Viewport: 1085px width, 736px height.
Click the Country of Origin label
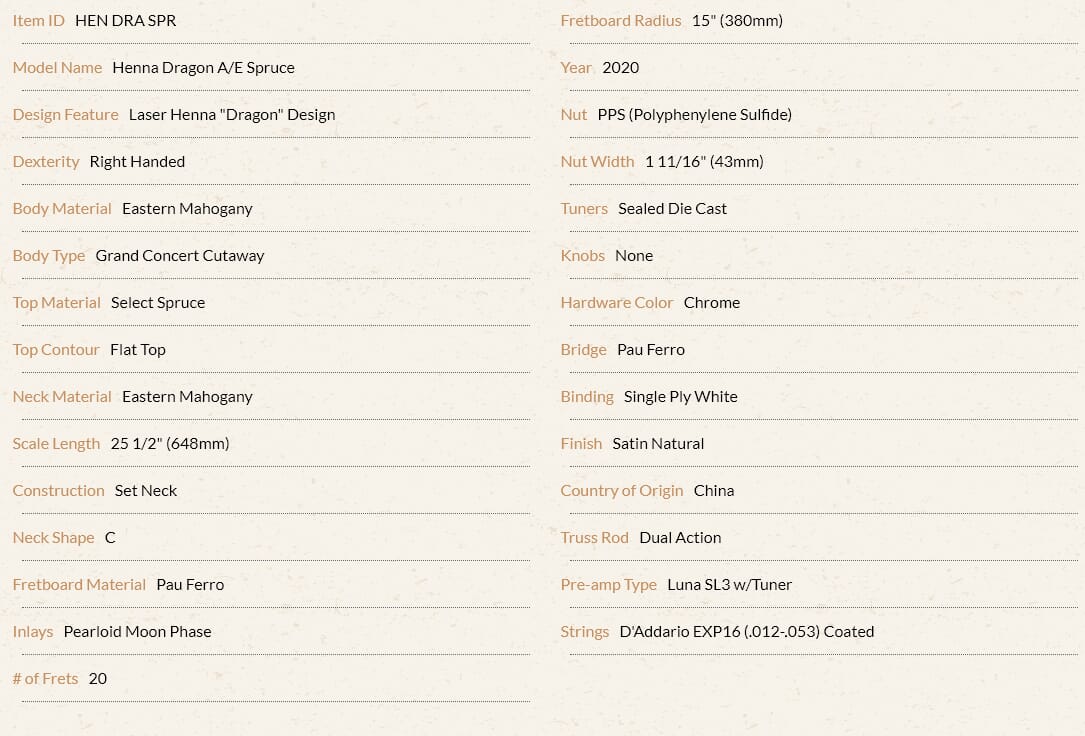(x=621, y=491)
